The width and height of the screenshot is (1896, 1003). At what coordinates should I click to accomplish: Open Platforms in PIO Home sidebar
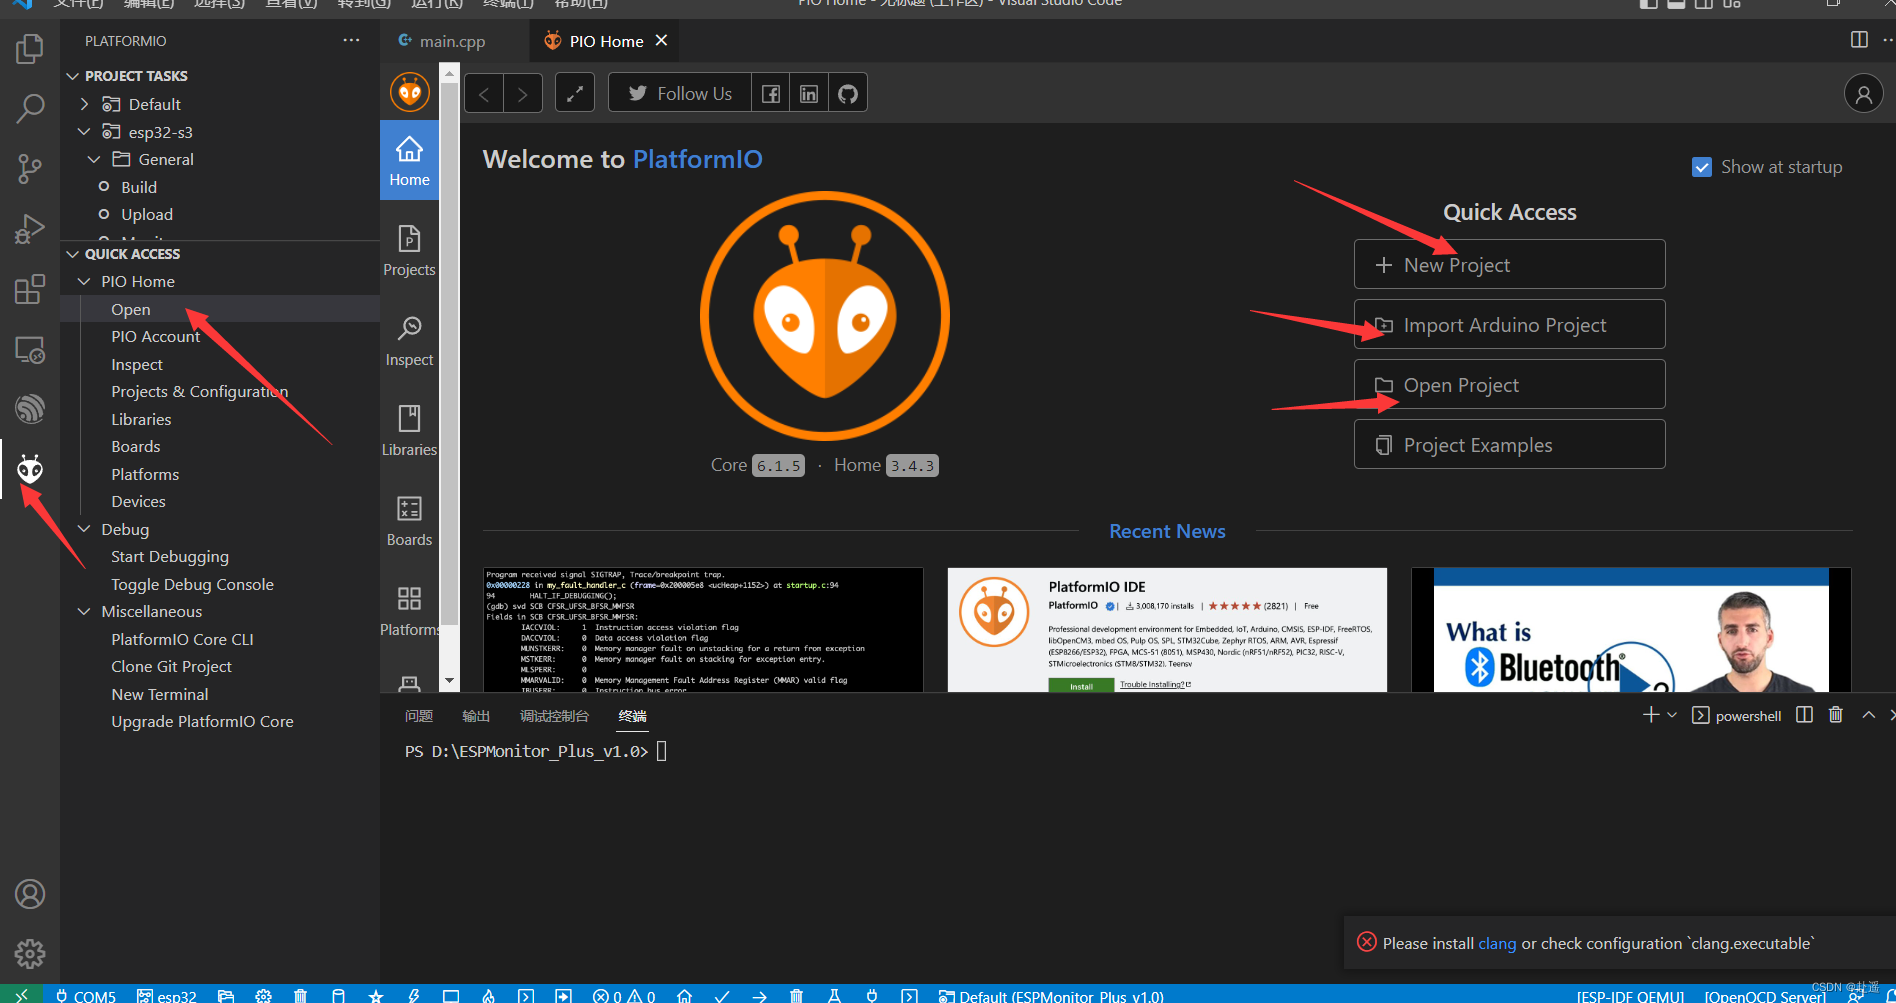click(409, 611)
